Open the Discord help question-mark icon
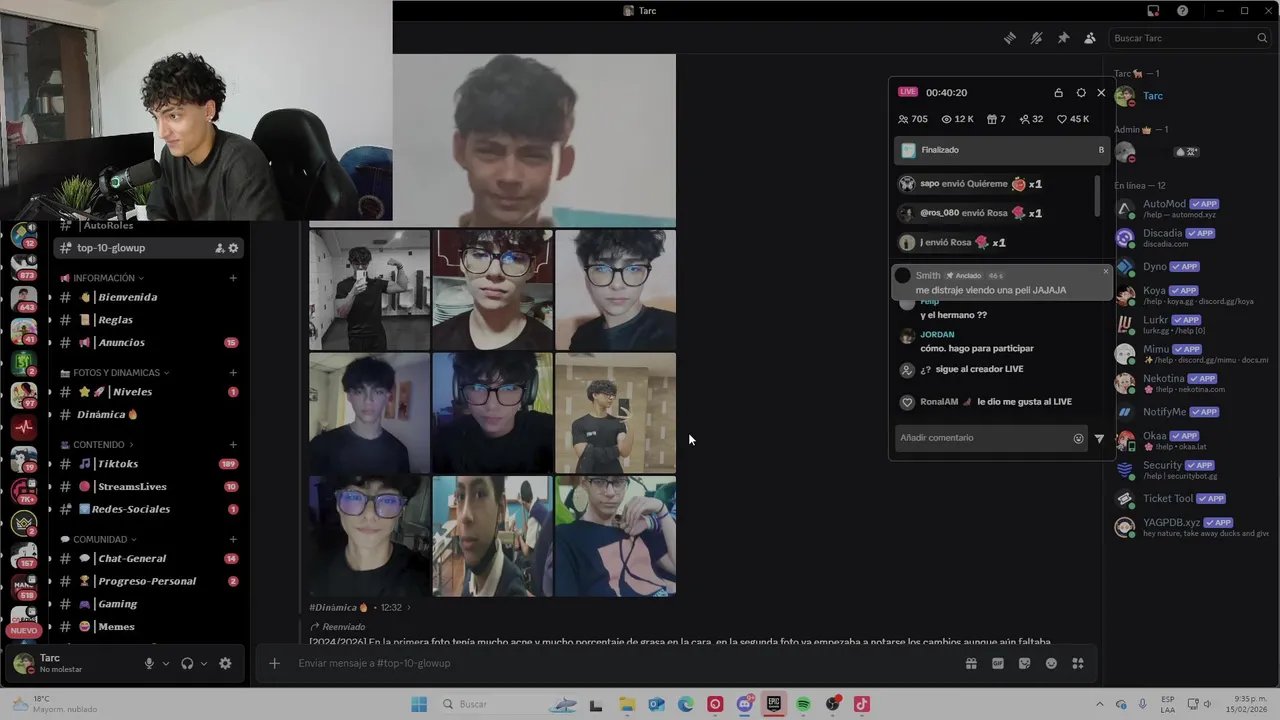 tap(1183, 11)
